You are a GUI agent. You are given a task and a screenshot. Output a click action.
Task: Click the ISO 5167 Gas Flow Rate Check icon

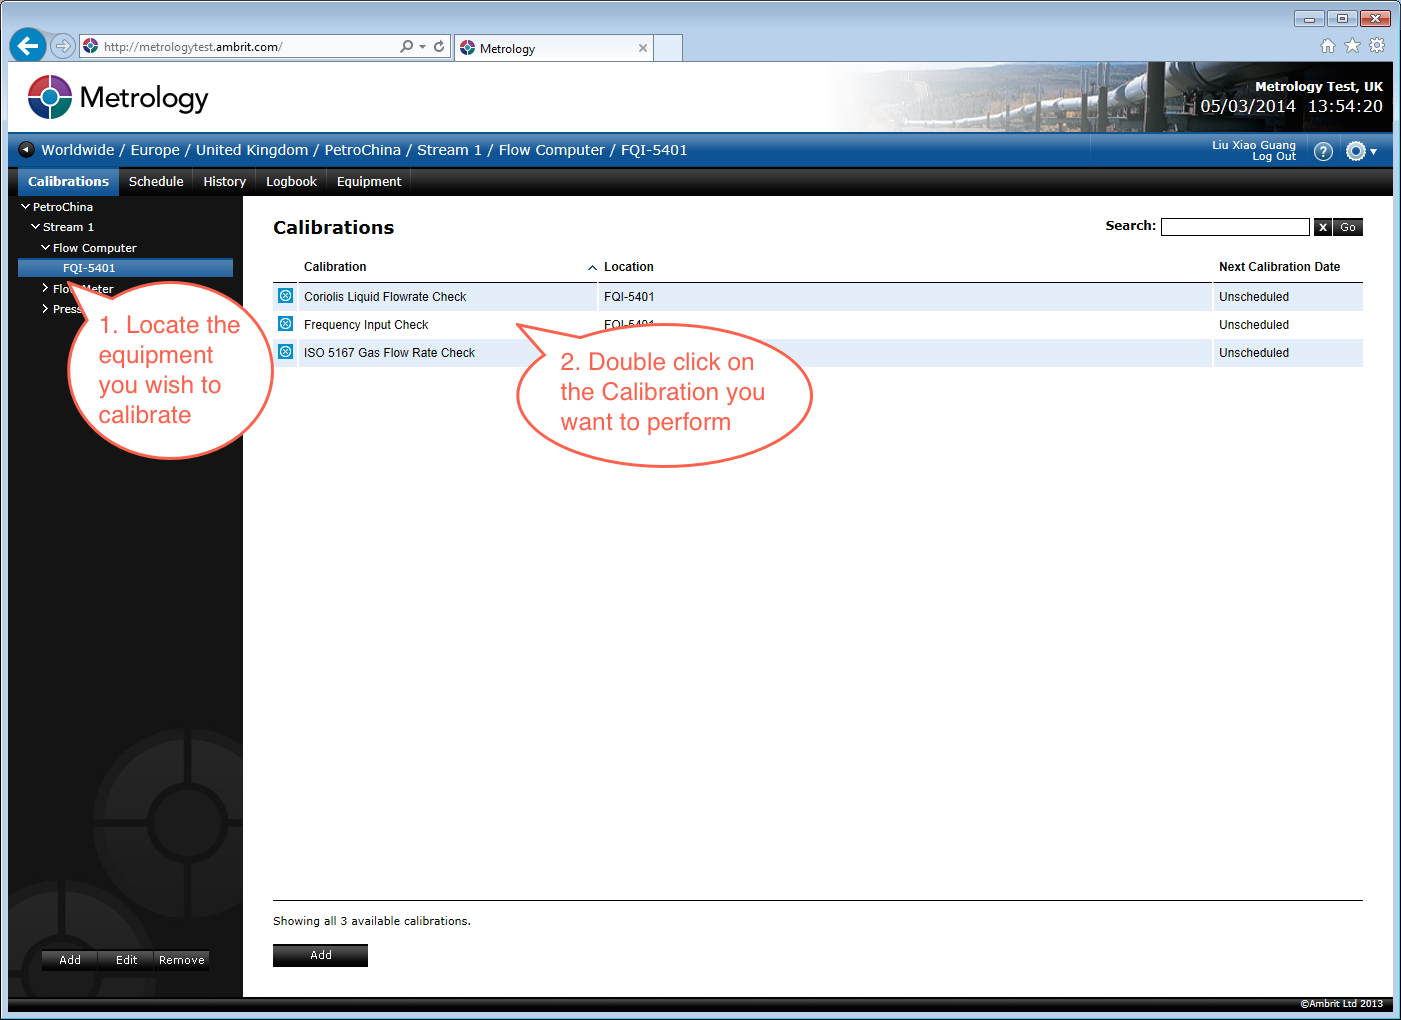(x=285, y=352)
